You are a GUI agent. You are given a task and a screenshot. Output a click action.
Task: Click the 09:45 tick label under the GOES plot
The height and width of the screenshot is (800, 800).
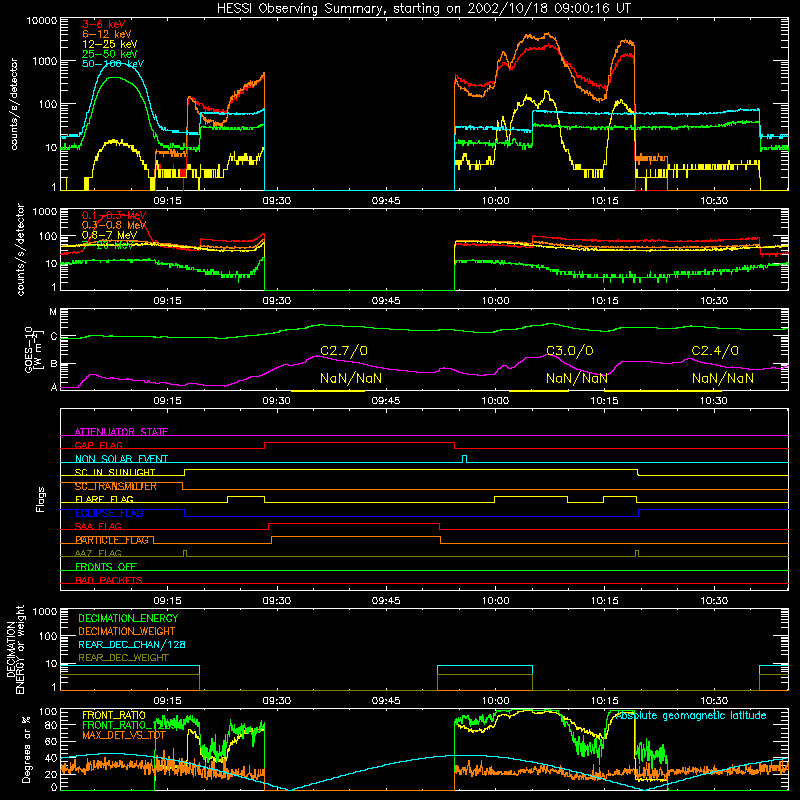point(386,401)
